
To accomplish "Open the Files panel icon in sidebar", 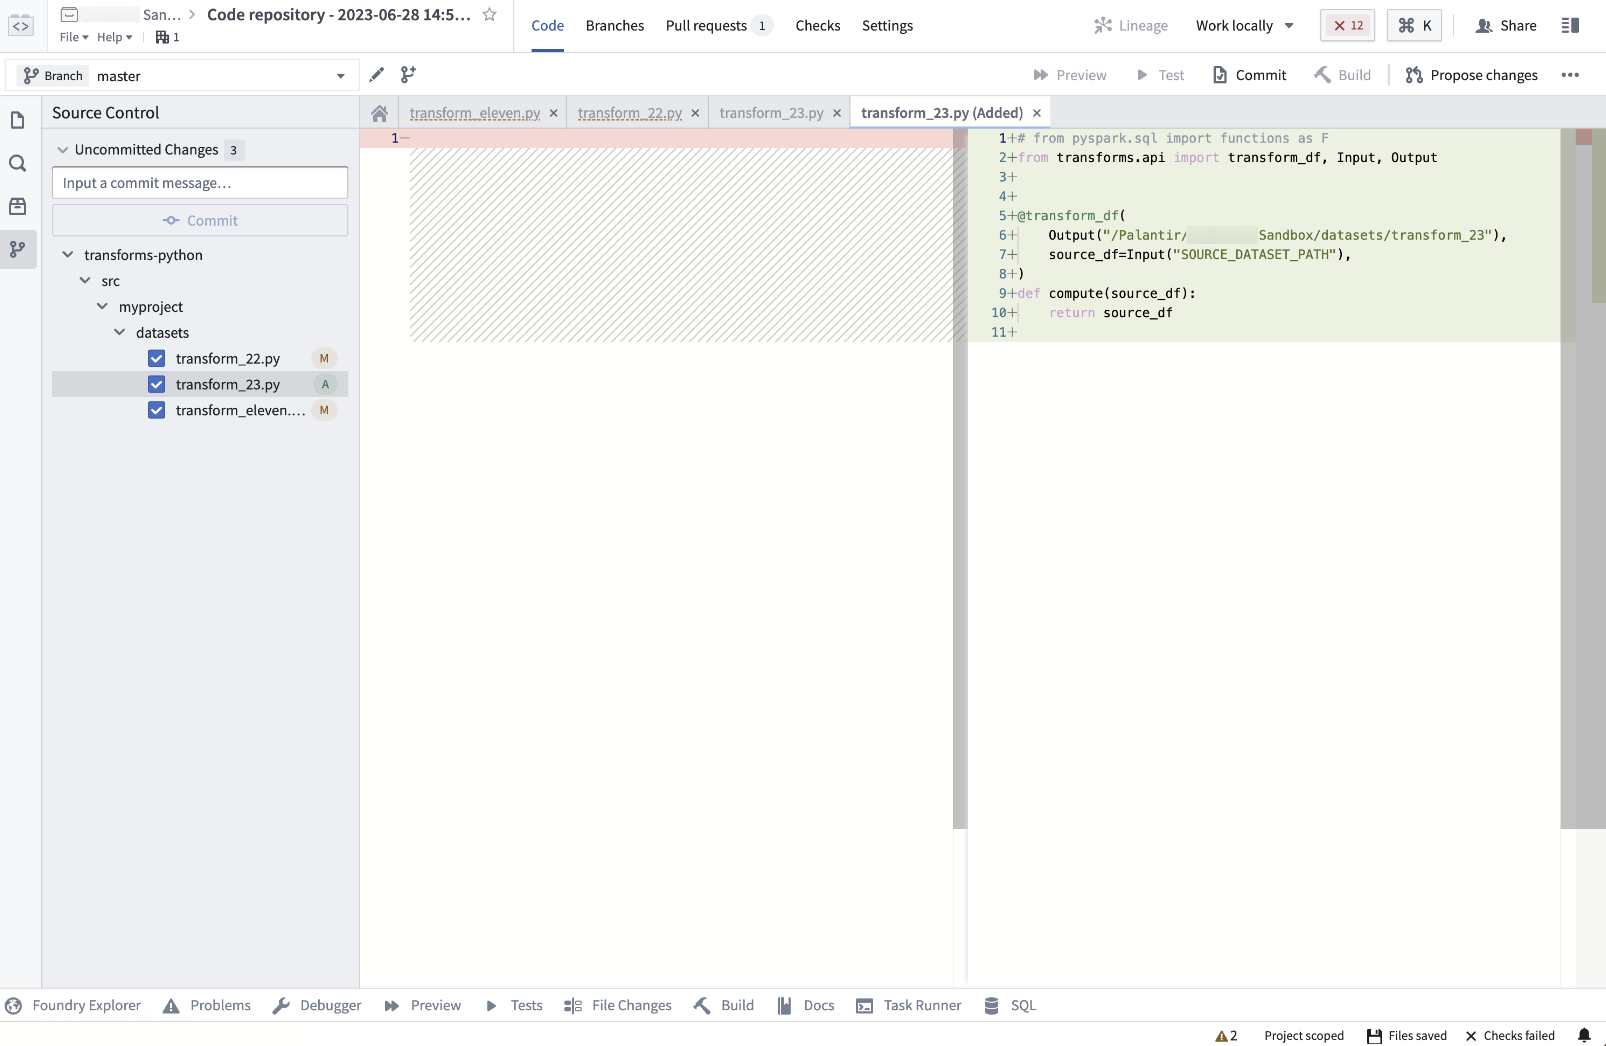I will pos(17,121).
